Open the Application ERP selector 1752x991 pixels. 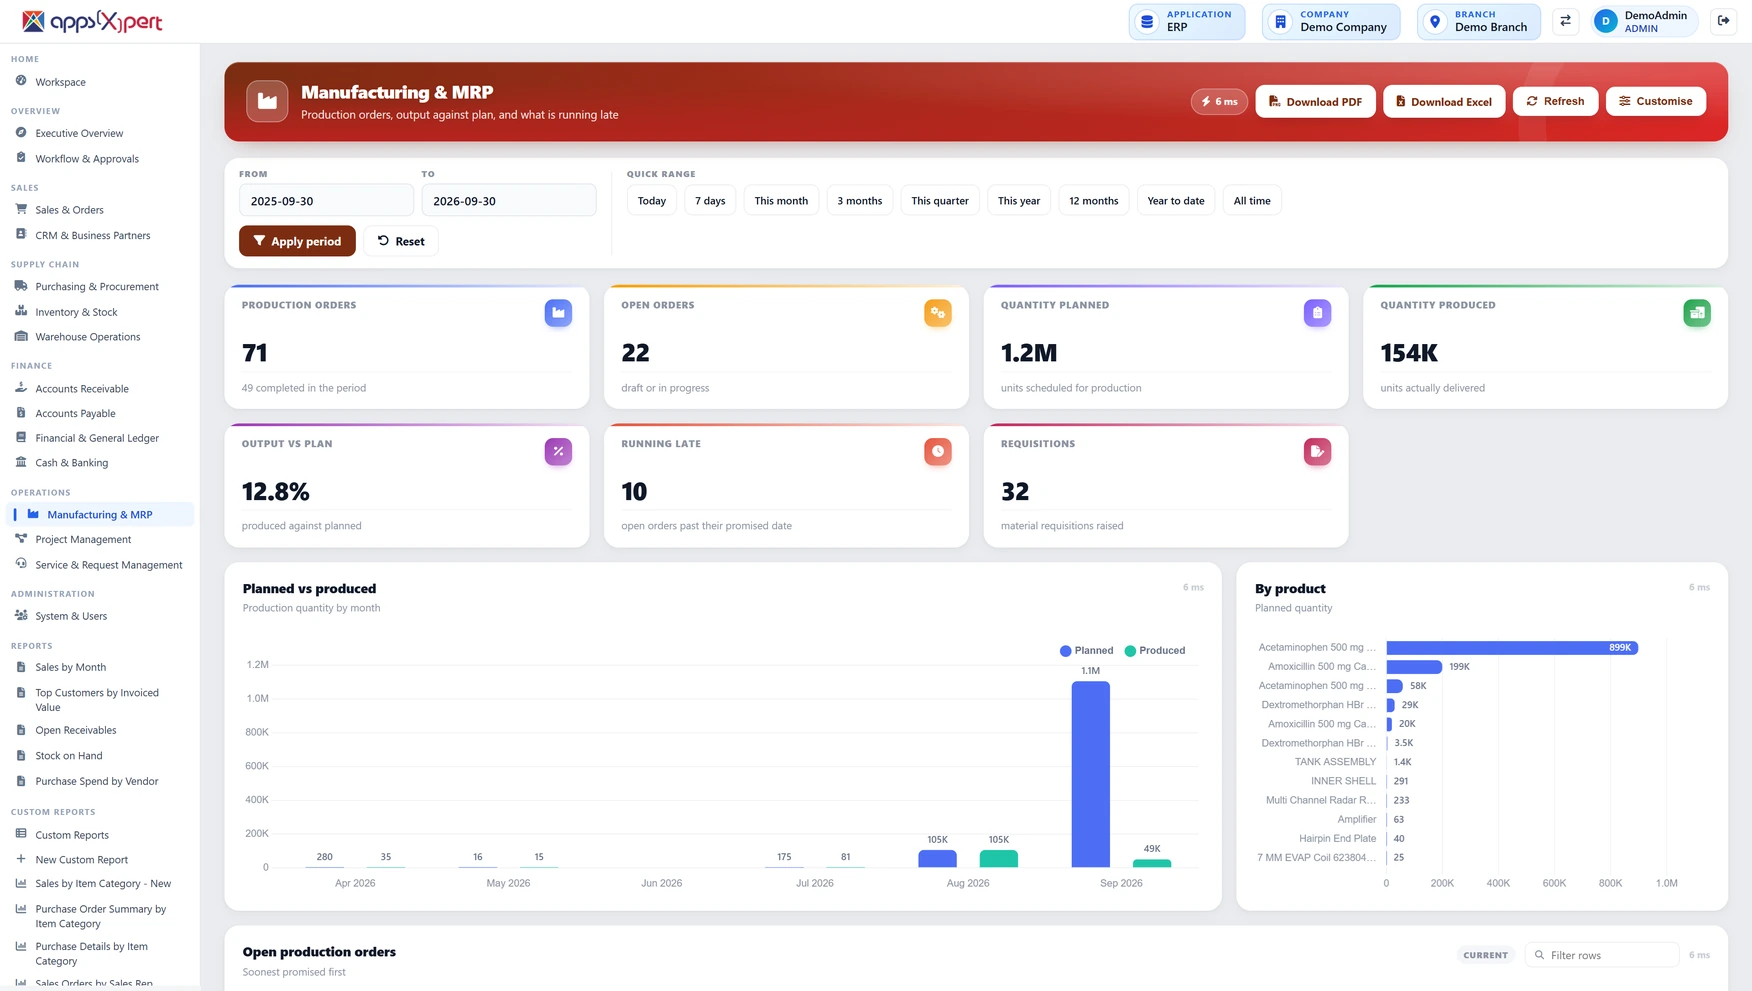(x=1187, y=21)
